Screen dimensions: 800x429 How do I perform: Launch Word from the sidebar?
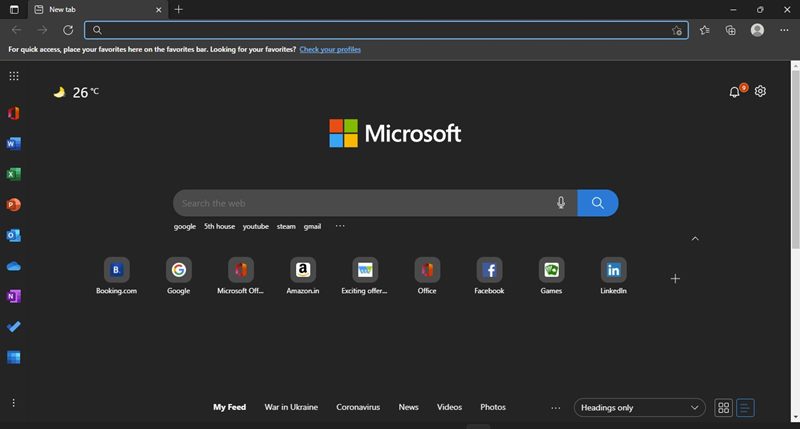click(x=14, y=143)
